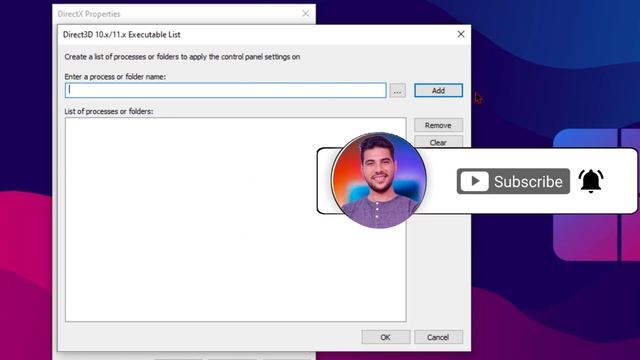Click the Add button
The image size is (640, 360).
(x=438, y=91)
